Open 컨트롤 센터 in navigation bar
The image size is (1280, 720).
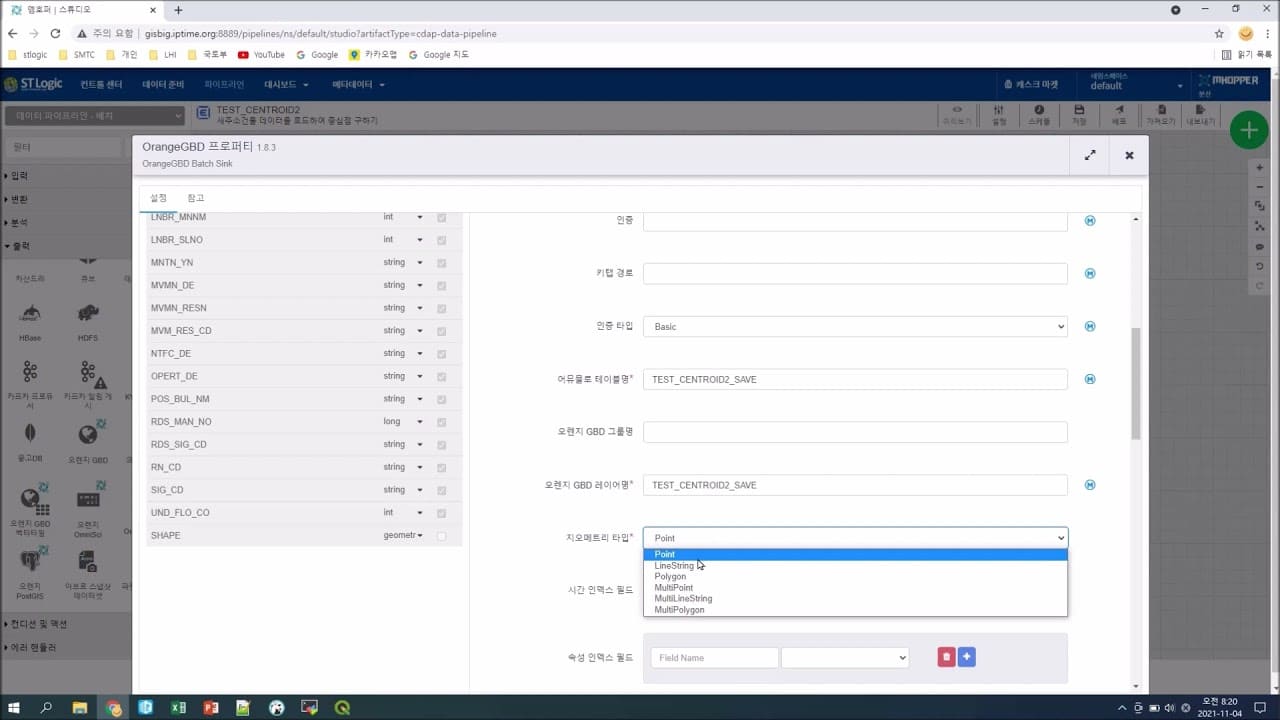pyautogui.click(x=101, y=85)
